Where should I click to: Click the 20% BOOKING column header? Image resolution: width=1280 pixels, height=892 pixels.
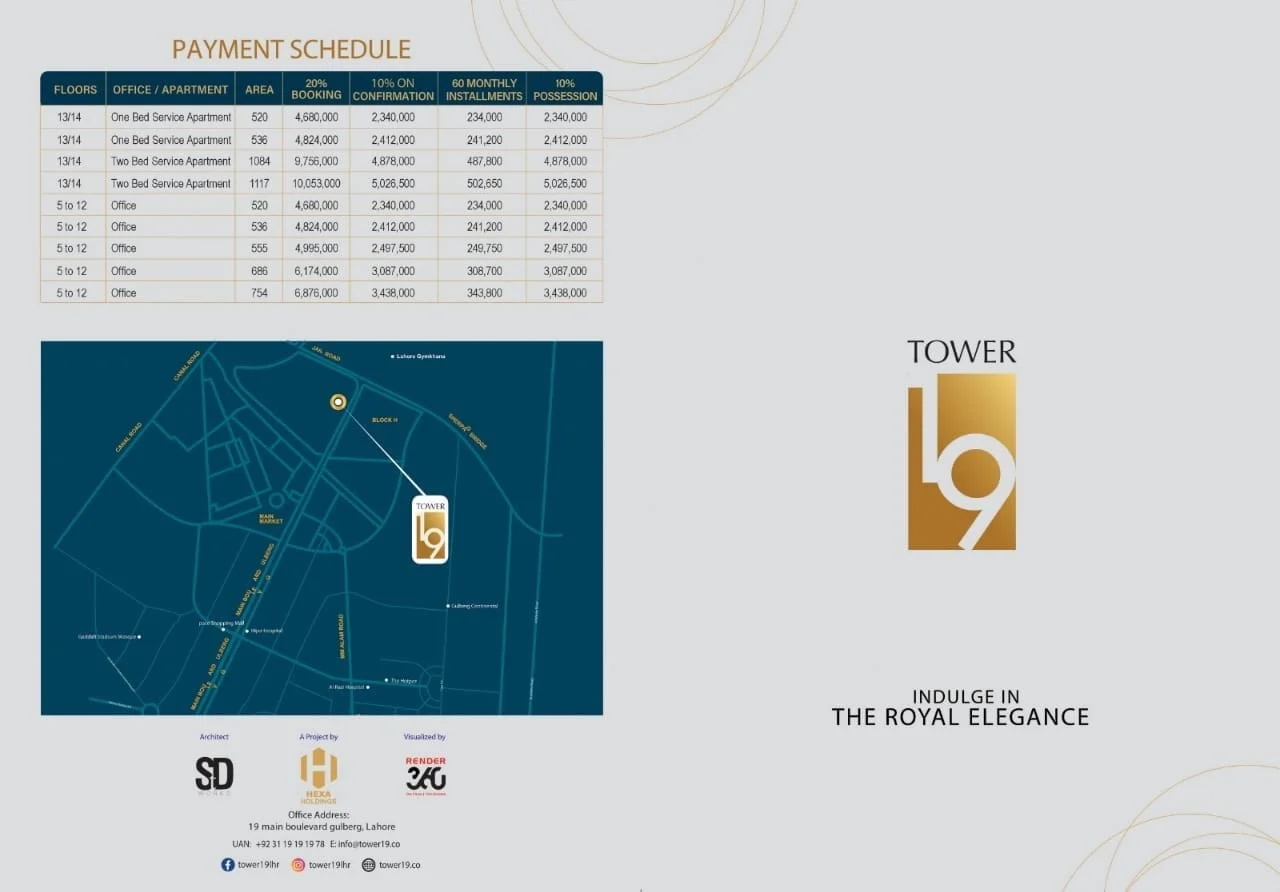[316, 89]
